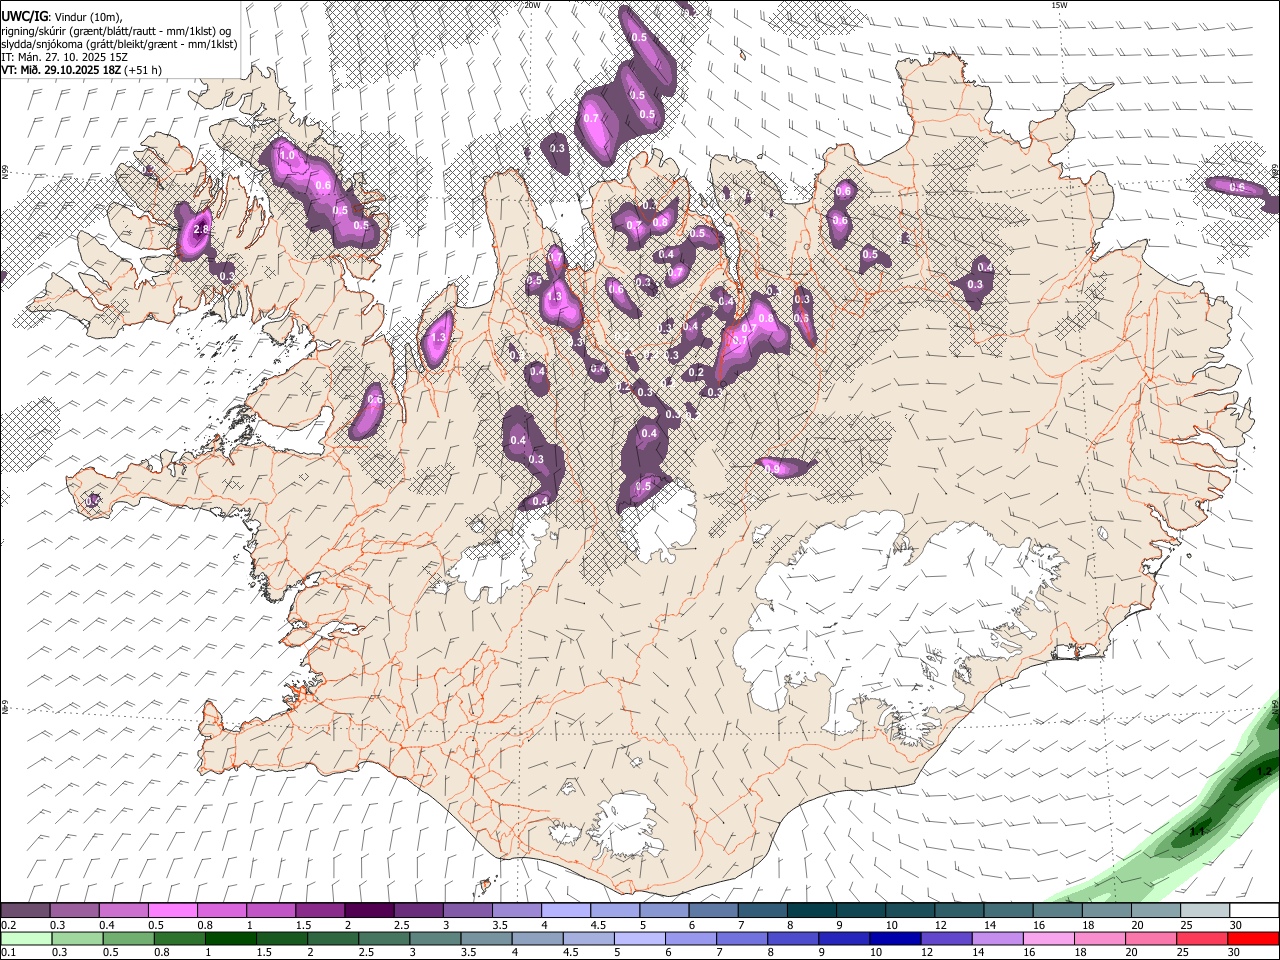Click the '30' label in bottom legend row
This screenshot has width=1280, height=960.
point(1233,952)
